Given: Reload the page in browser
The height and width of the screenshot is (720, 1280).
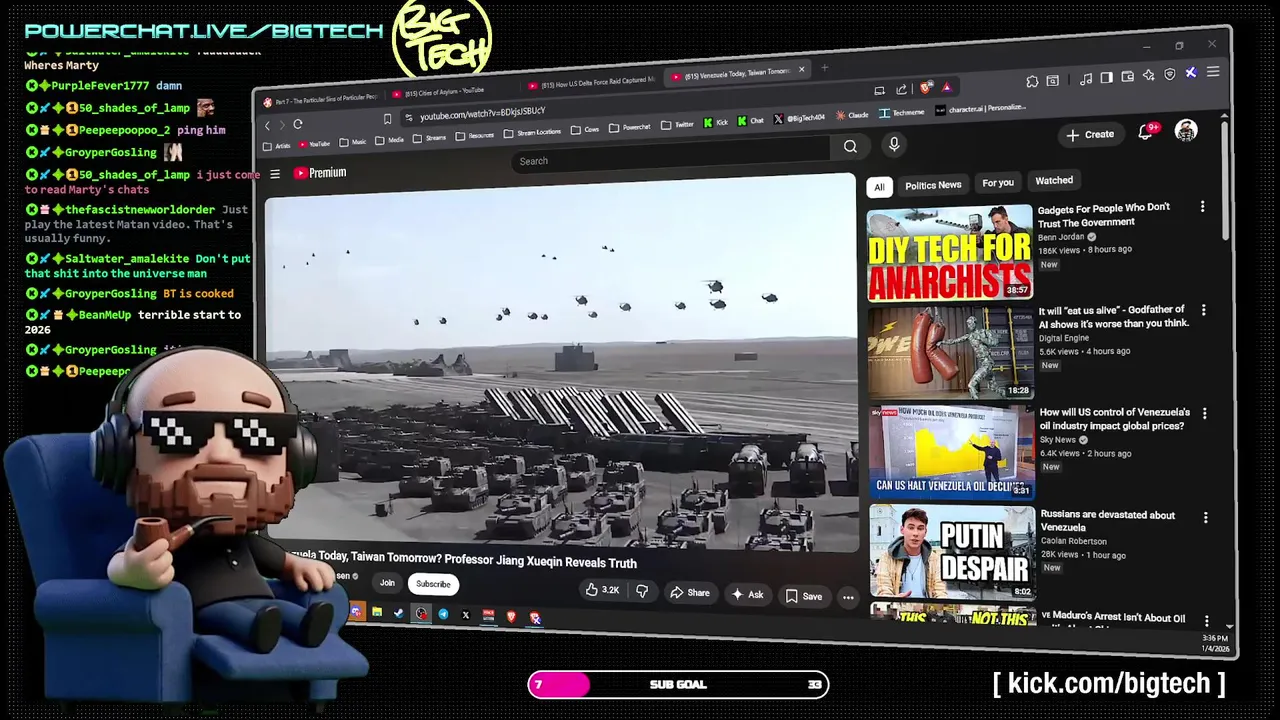Looking at the screenshot, I should (x=298, y=124).
